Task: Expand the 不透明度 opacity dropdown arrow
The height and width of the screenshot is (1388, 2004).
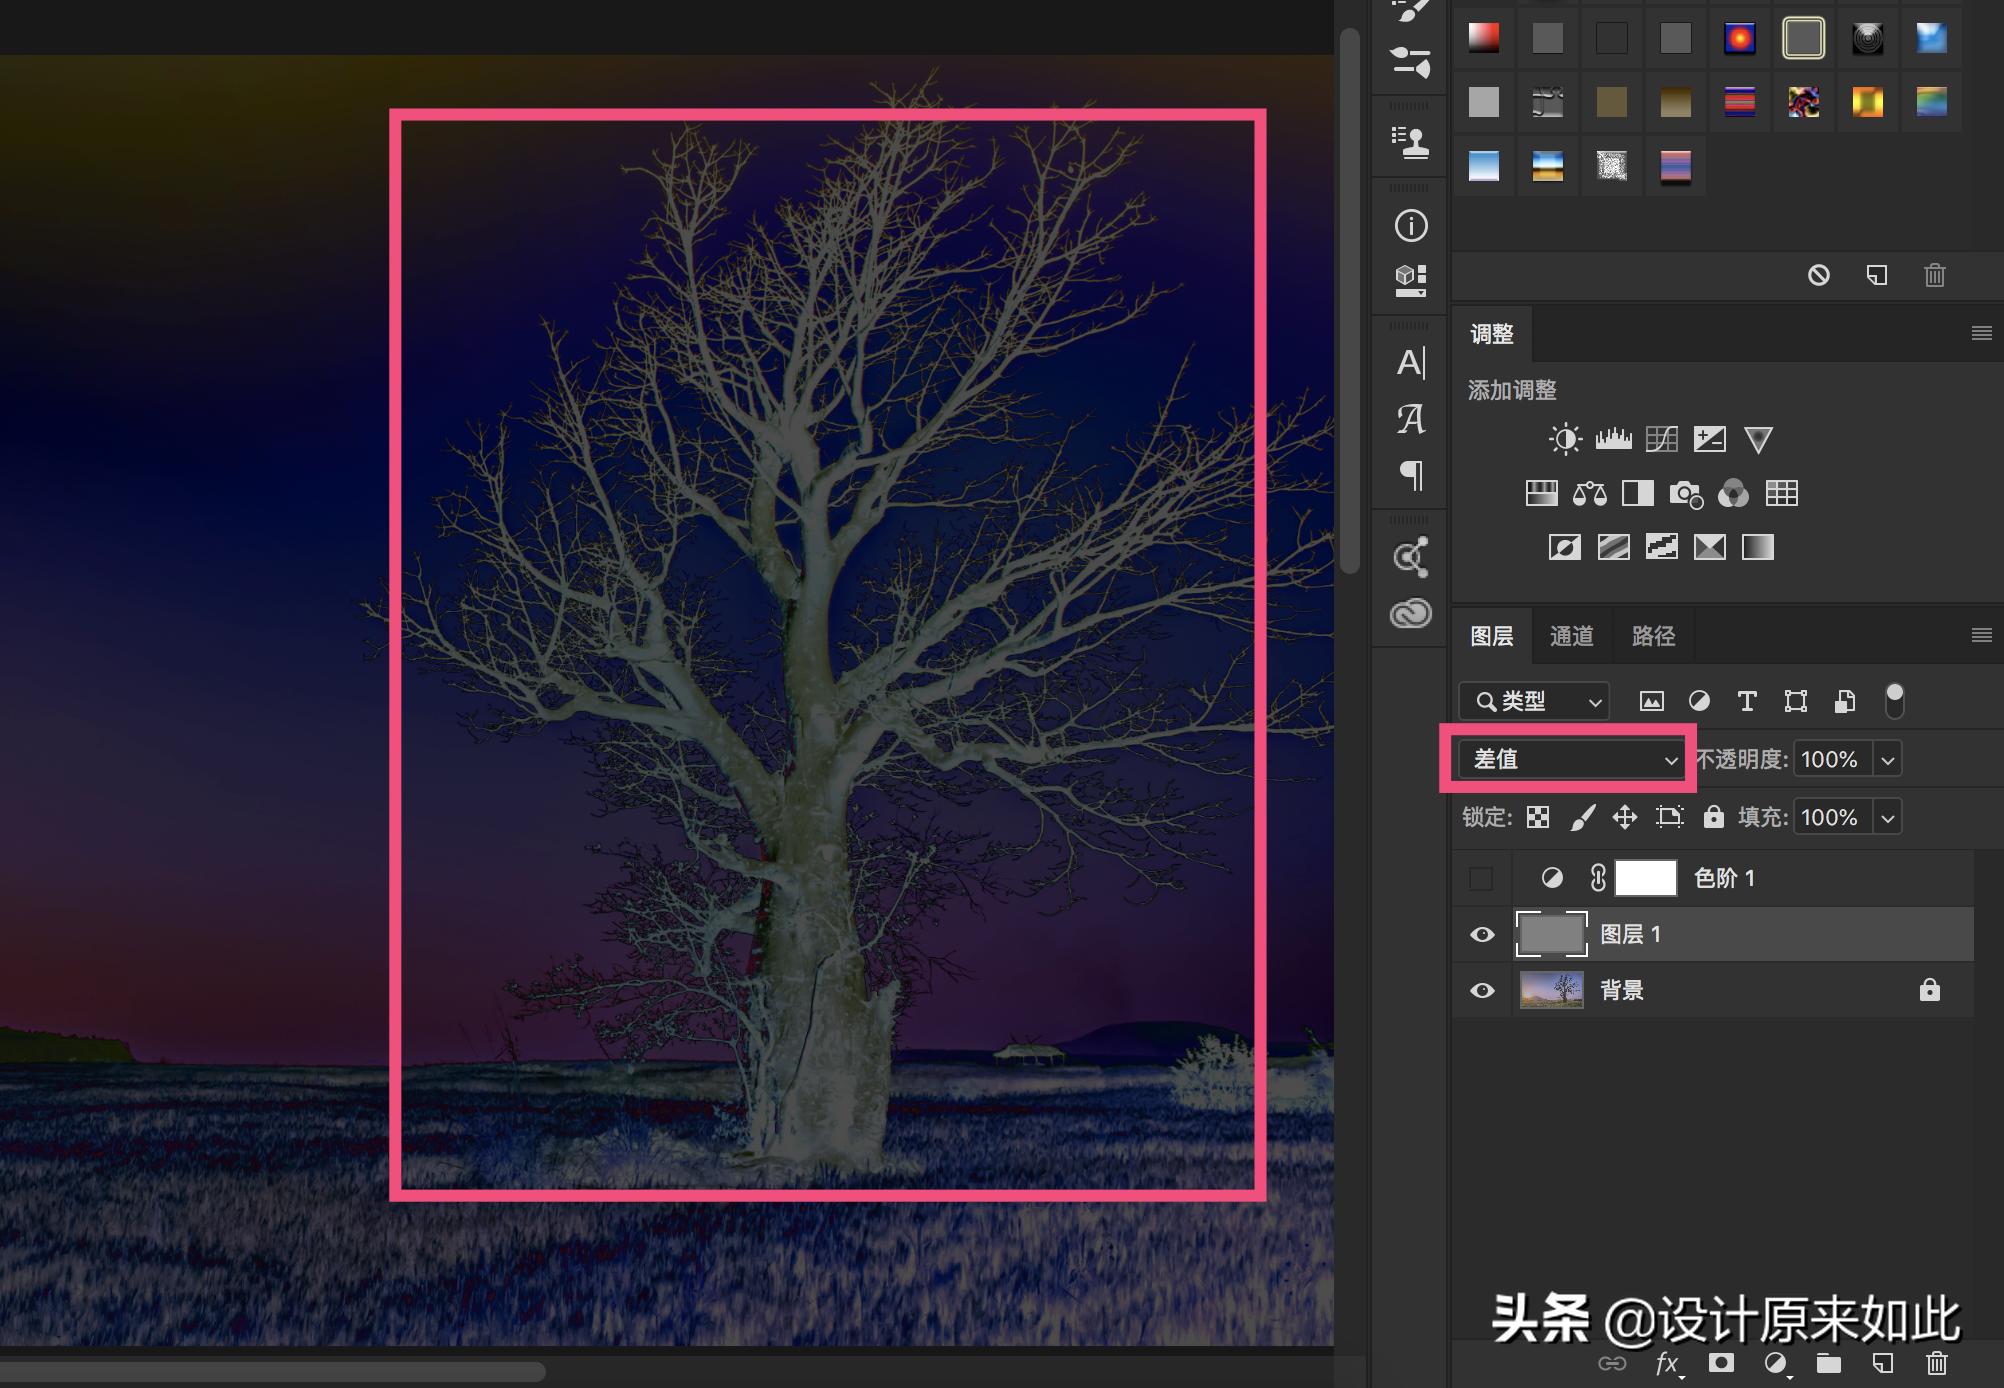Action: tap(1887, 759)
